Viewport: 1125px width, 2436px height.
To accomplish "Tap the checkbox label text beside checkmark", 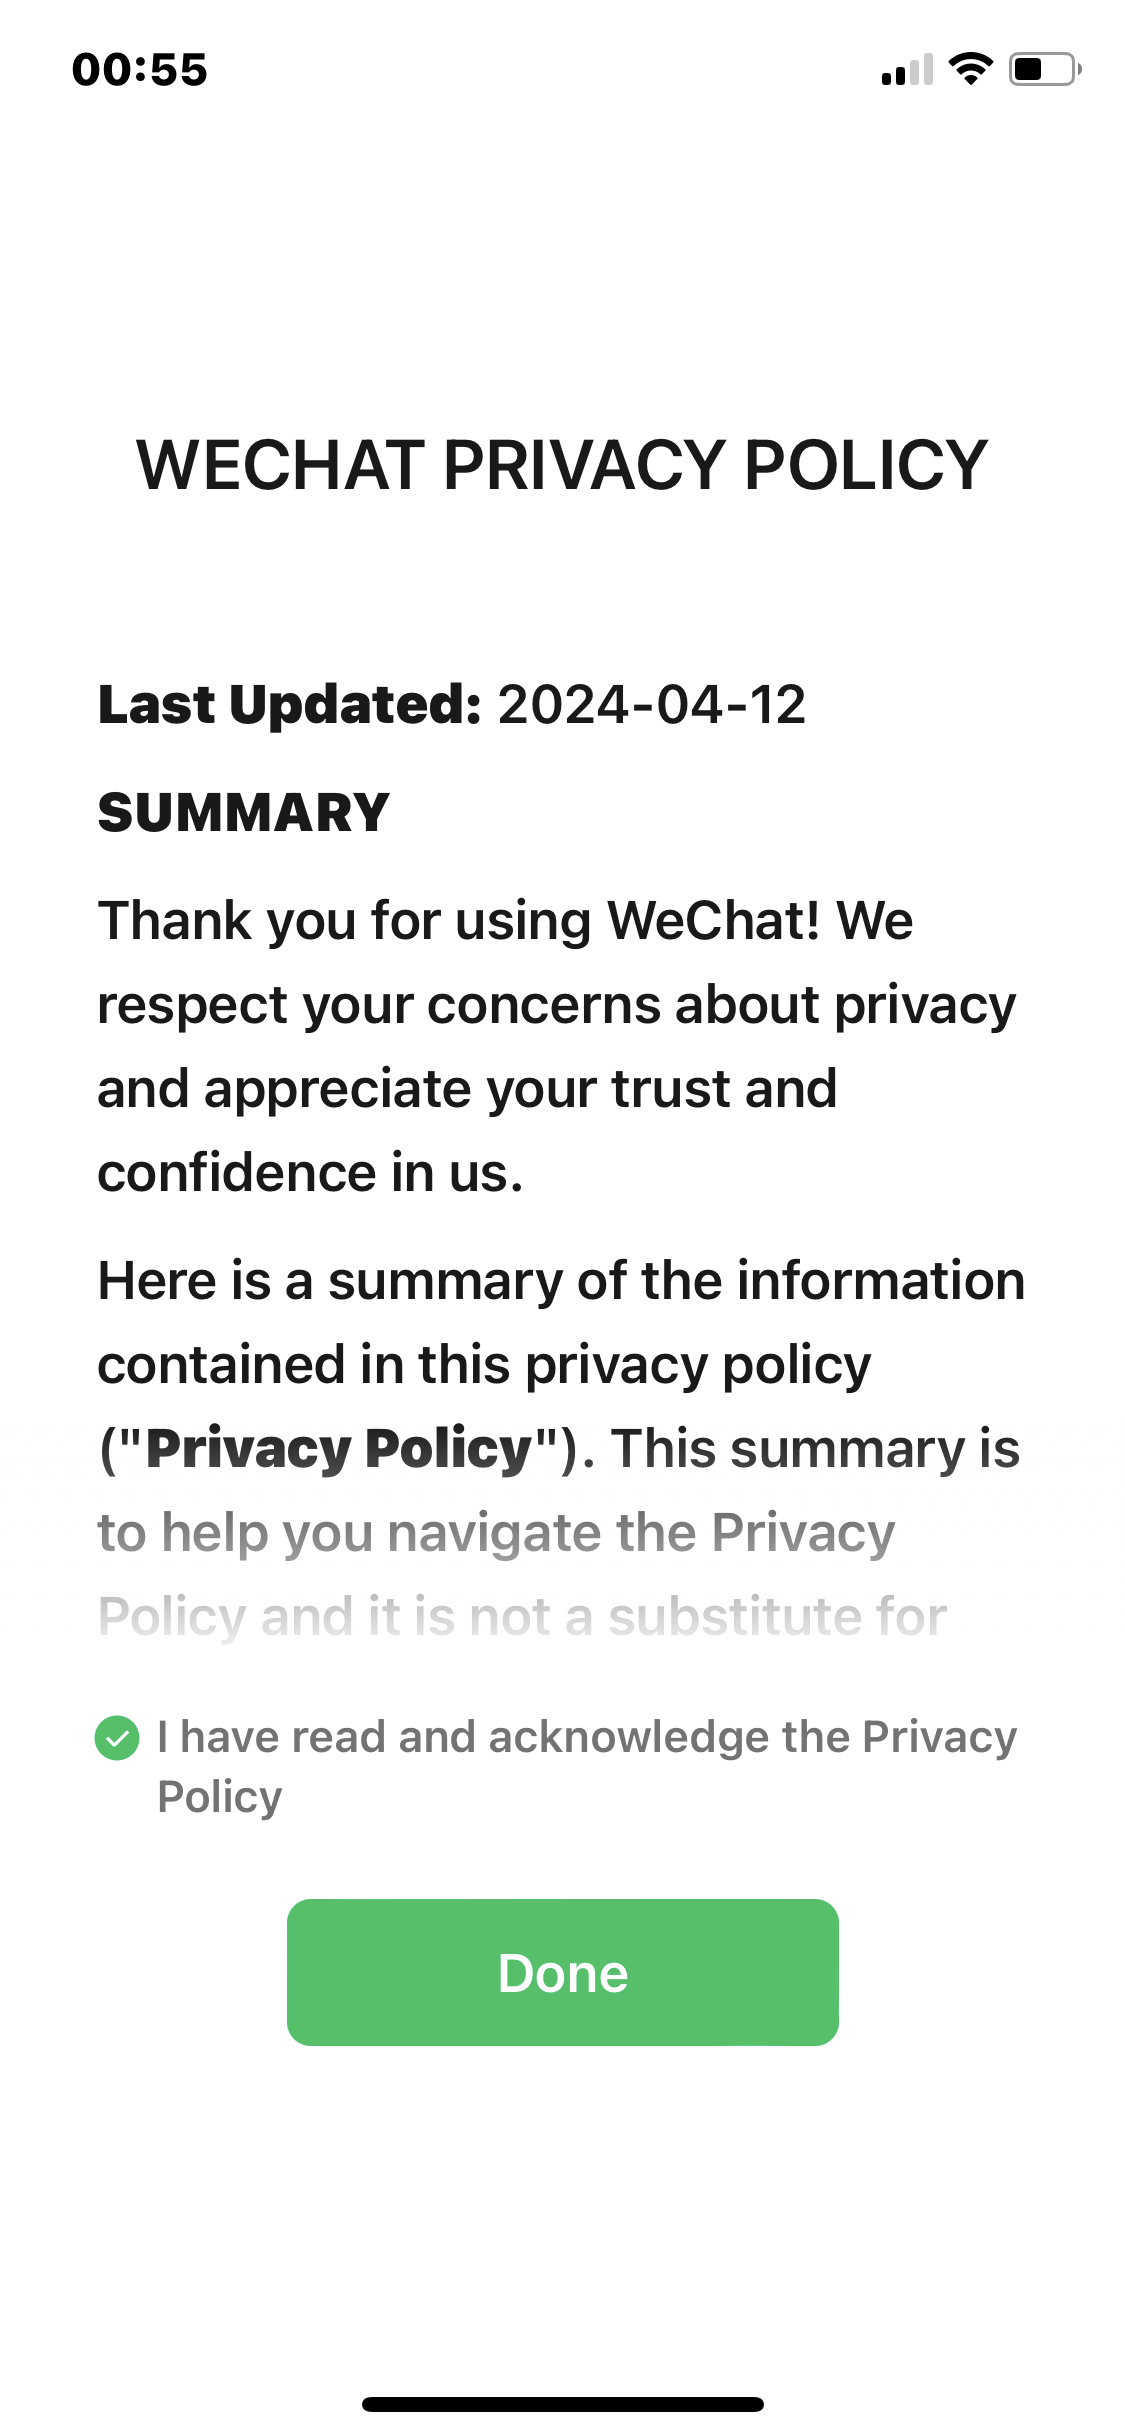I will click(x=585, y=1765).
